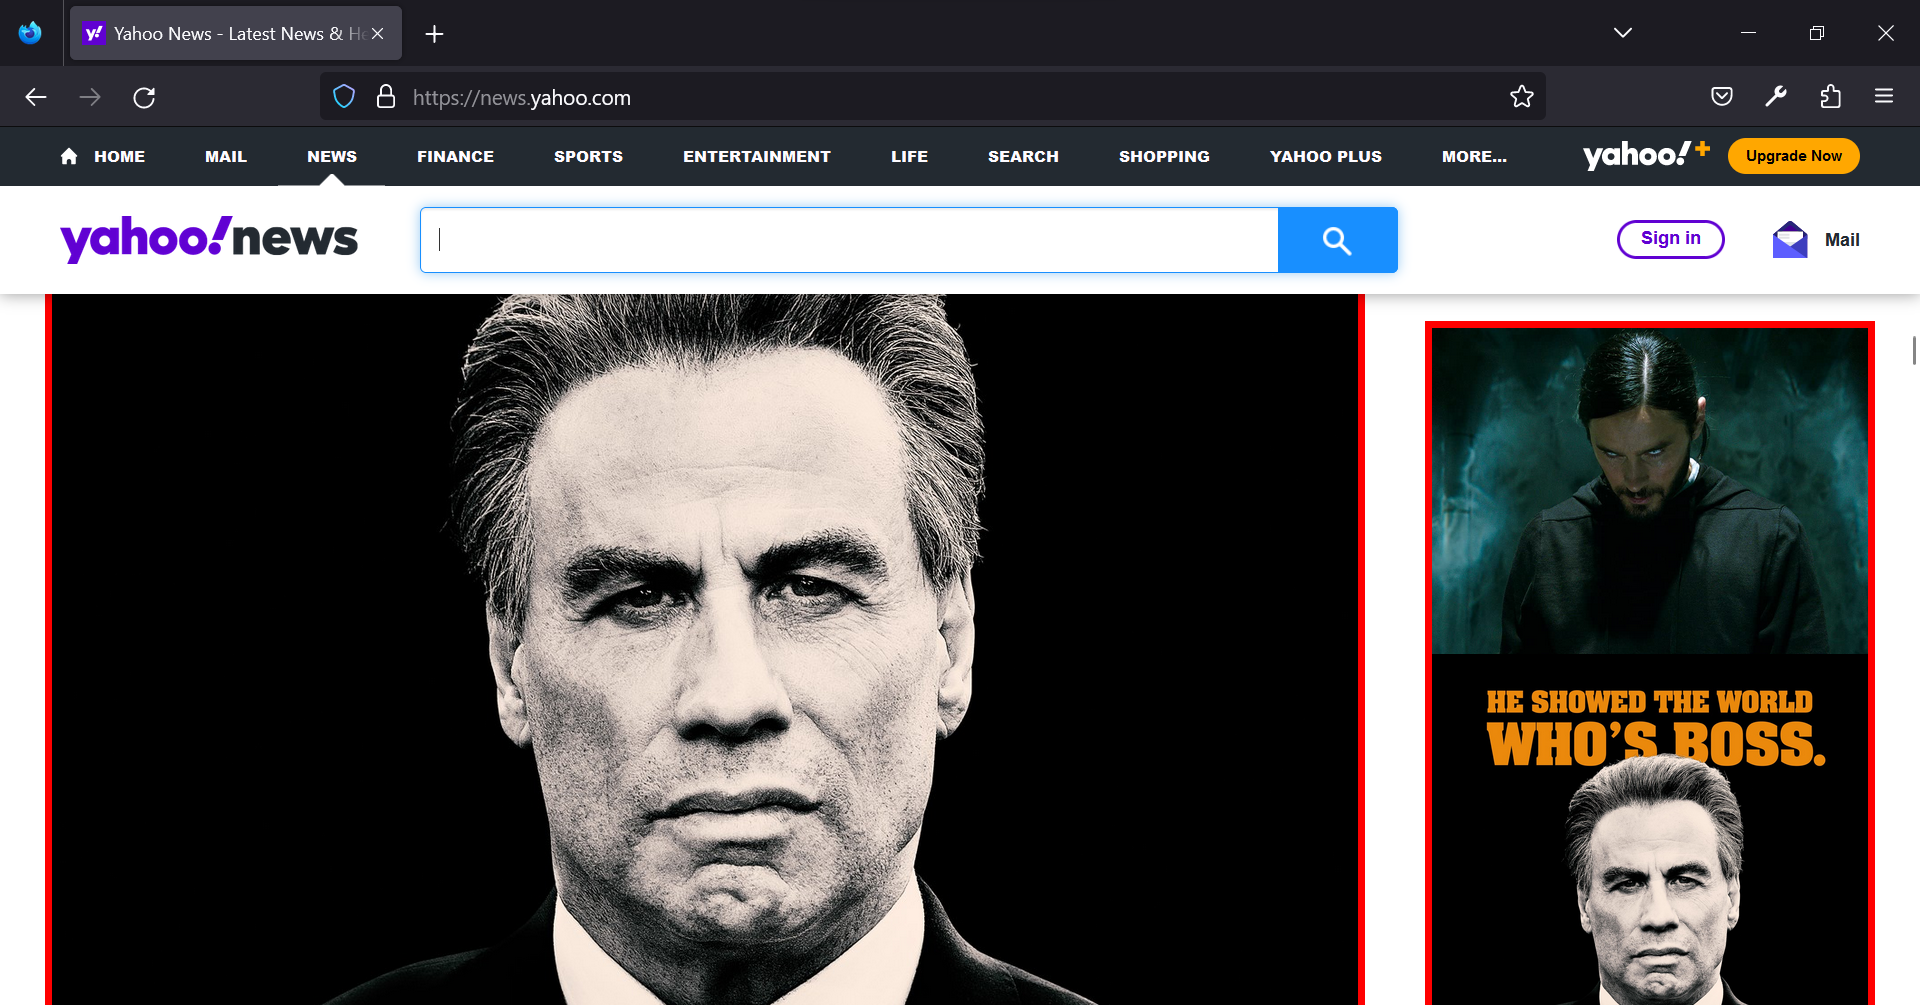The image size is (1920, 1005).
Task: Bookmark this page with the star icon
Action: pyautogui.click(x=1521, y=97)
